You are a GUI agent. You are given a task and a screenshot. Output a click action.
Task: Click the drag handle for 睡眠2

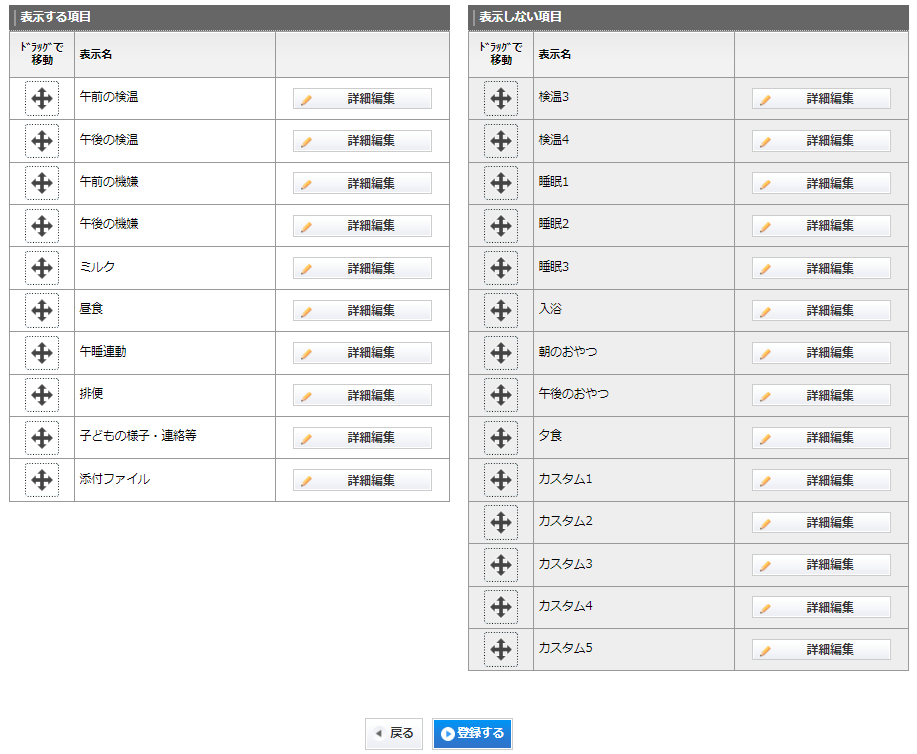tap(501, 226)
